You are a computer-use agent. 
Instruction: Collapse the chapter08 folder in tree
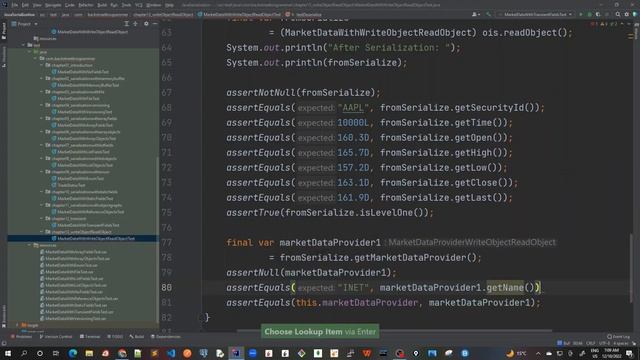[x=42, y=158]
